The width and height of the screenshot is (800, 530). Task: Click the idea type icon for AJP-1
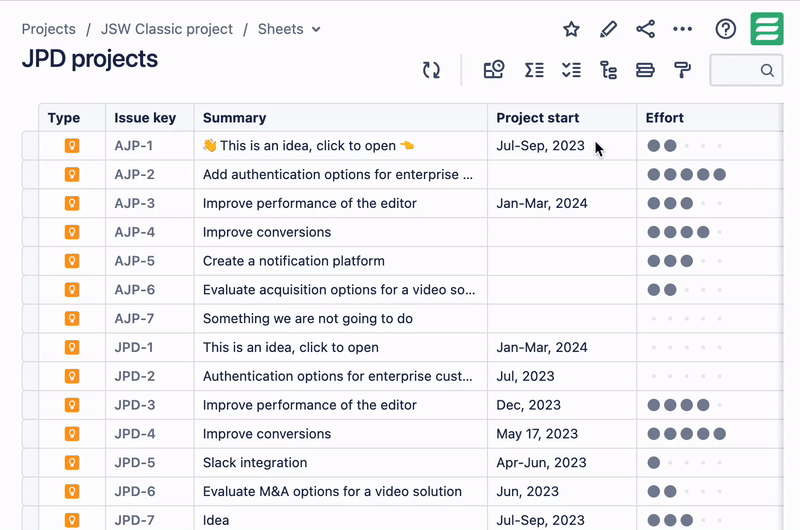pyautogui.click(x=72, y=146)
